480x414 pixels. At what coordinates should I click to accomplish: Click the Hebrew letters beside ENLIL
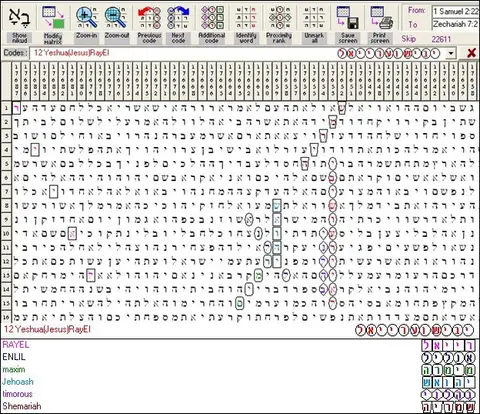point(448,358)
